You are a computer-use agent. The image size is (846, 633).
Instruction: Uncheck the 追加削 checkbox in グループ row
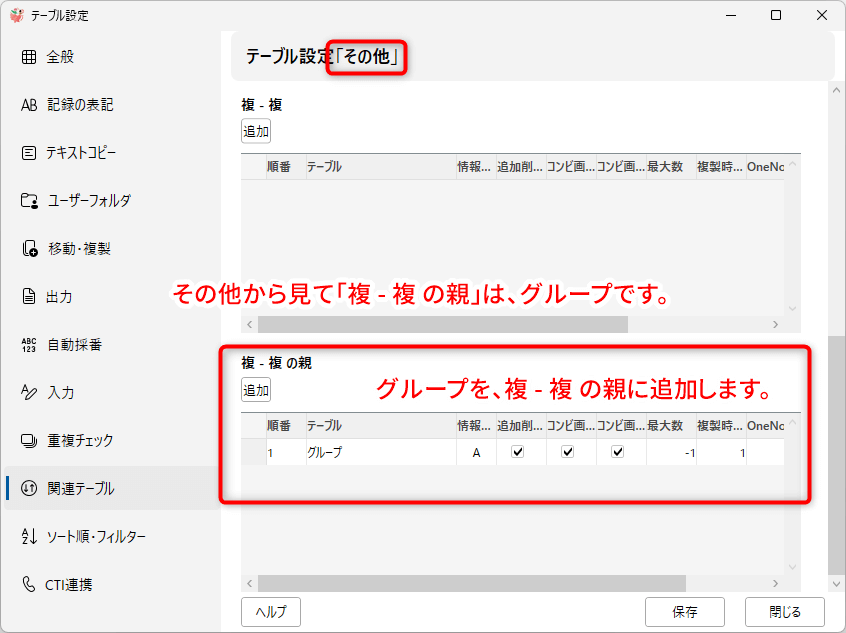(x=518, y=452)
